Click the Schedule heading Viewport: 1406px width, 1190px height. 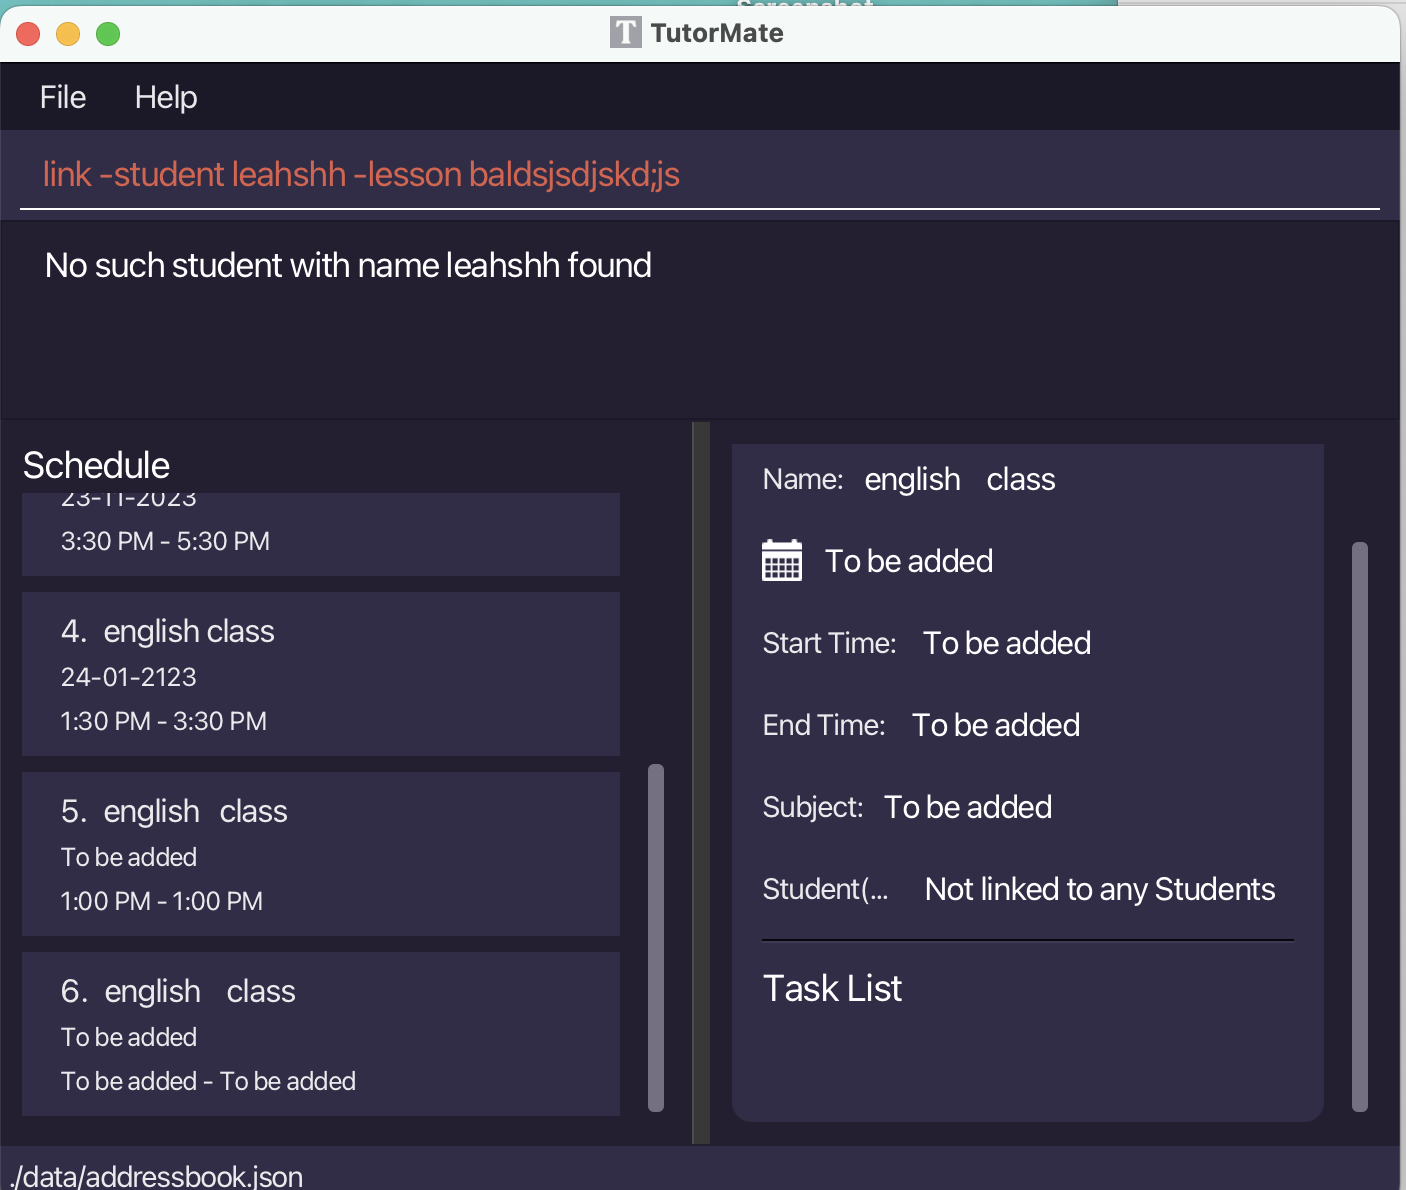96,465
